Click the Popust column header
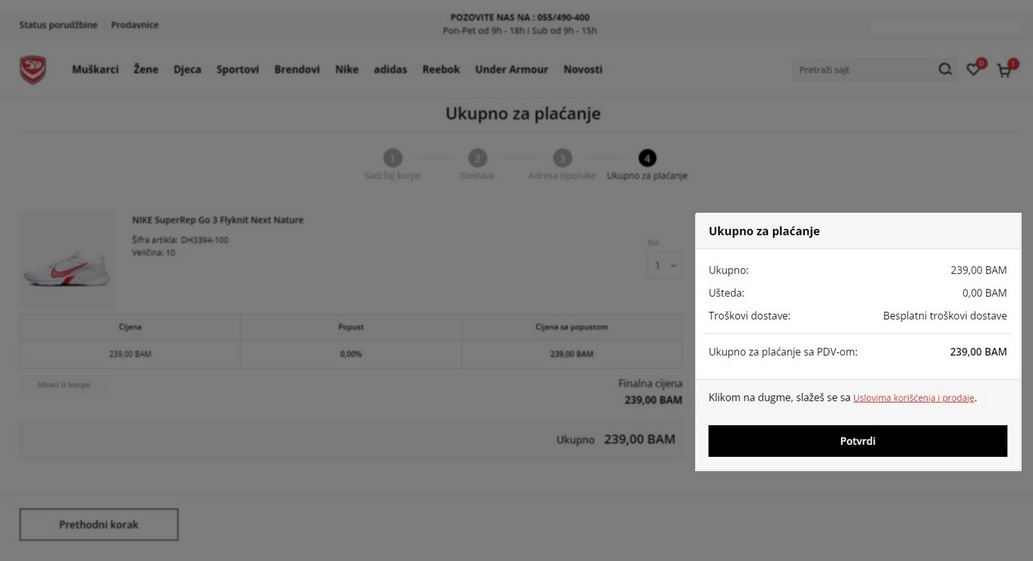 click(351, 327)
